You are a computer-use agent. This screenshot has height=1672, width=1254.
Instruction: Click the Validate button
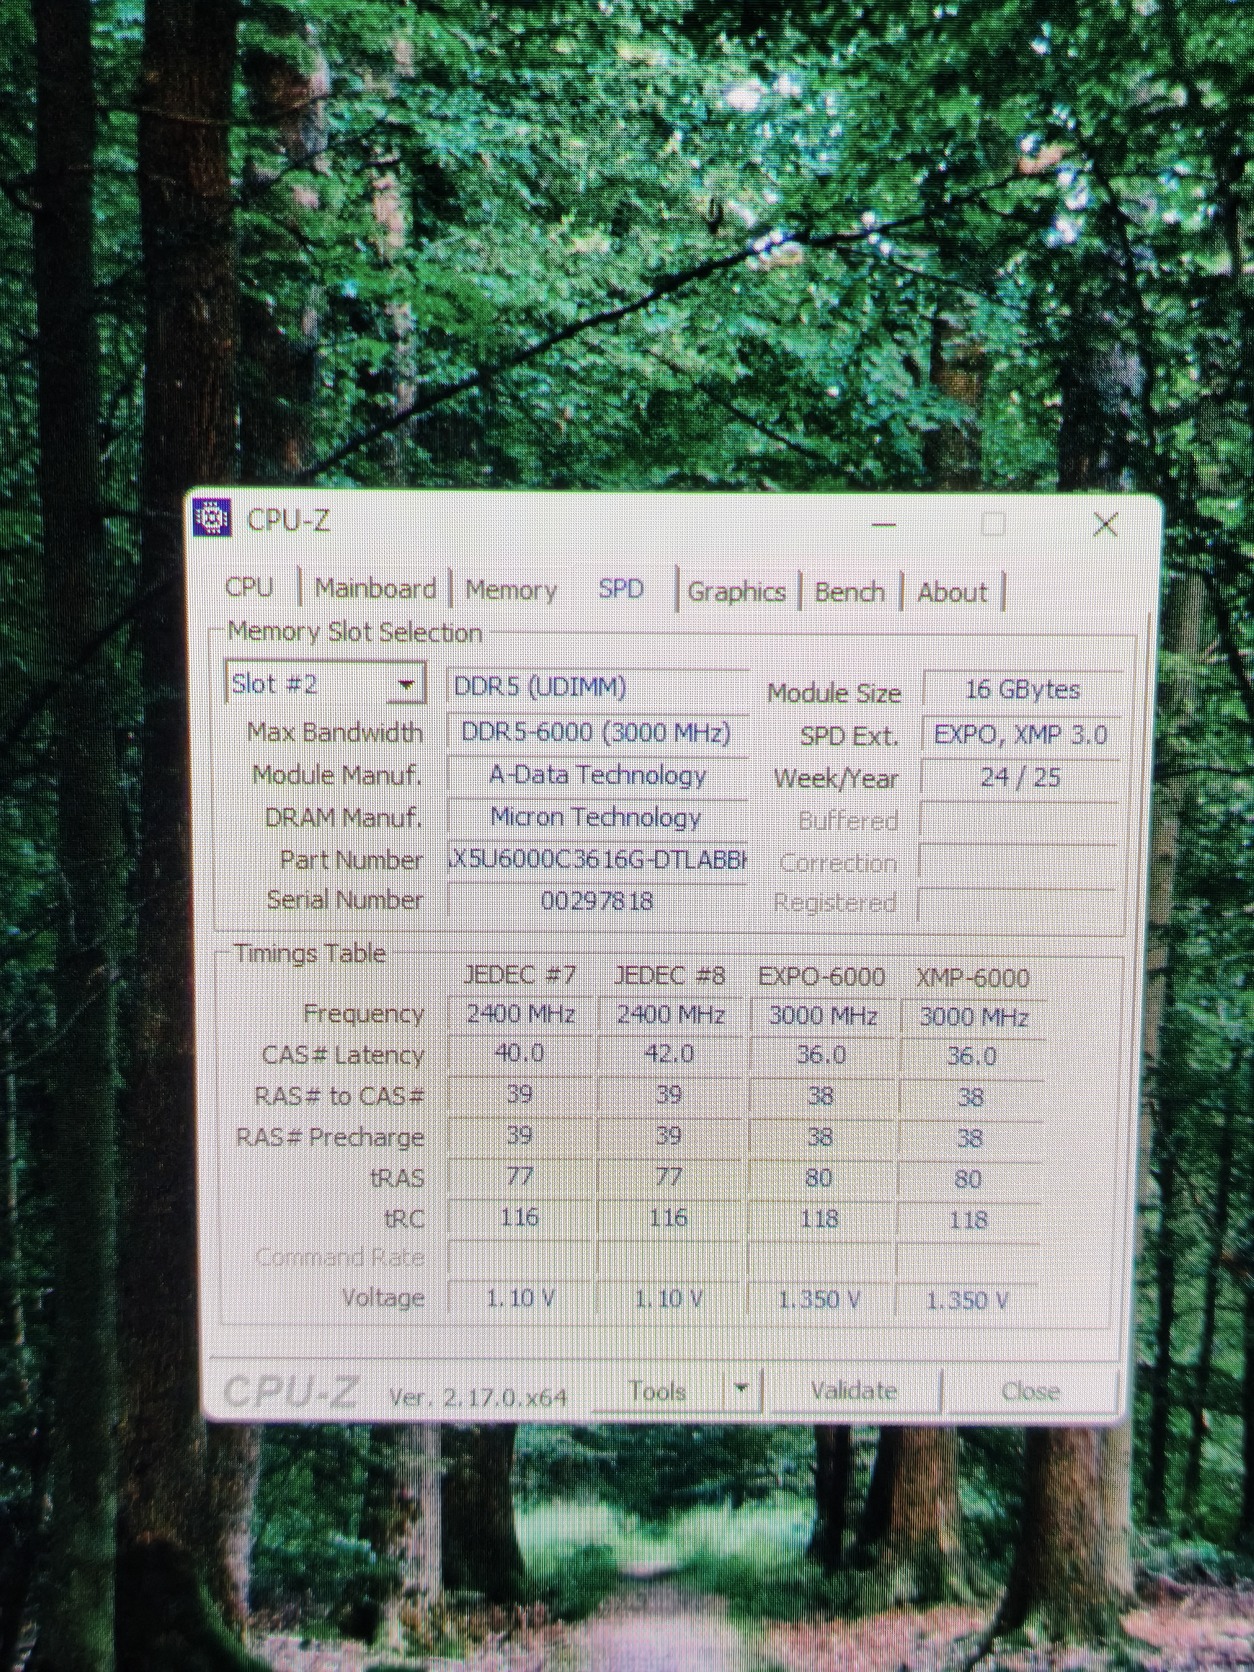point(855,1391)
